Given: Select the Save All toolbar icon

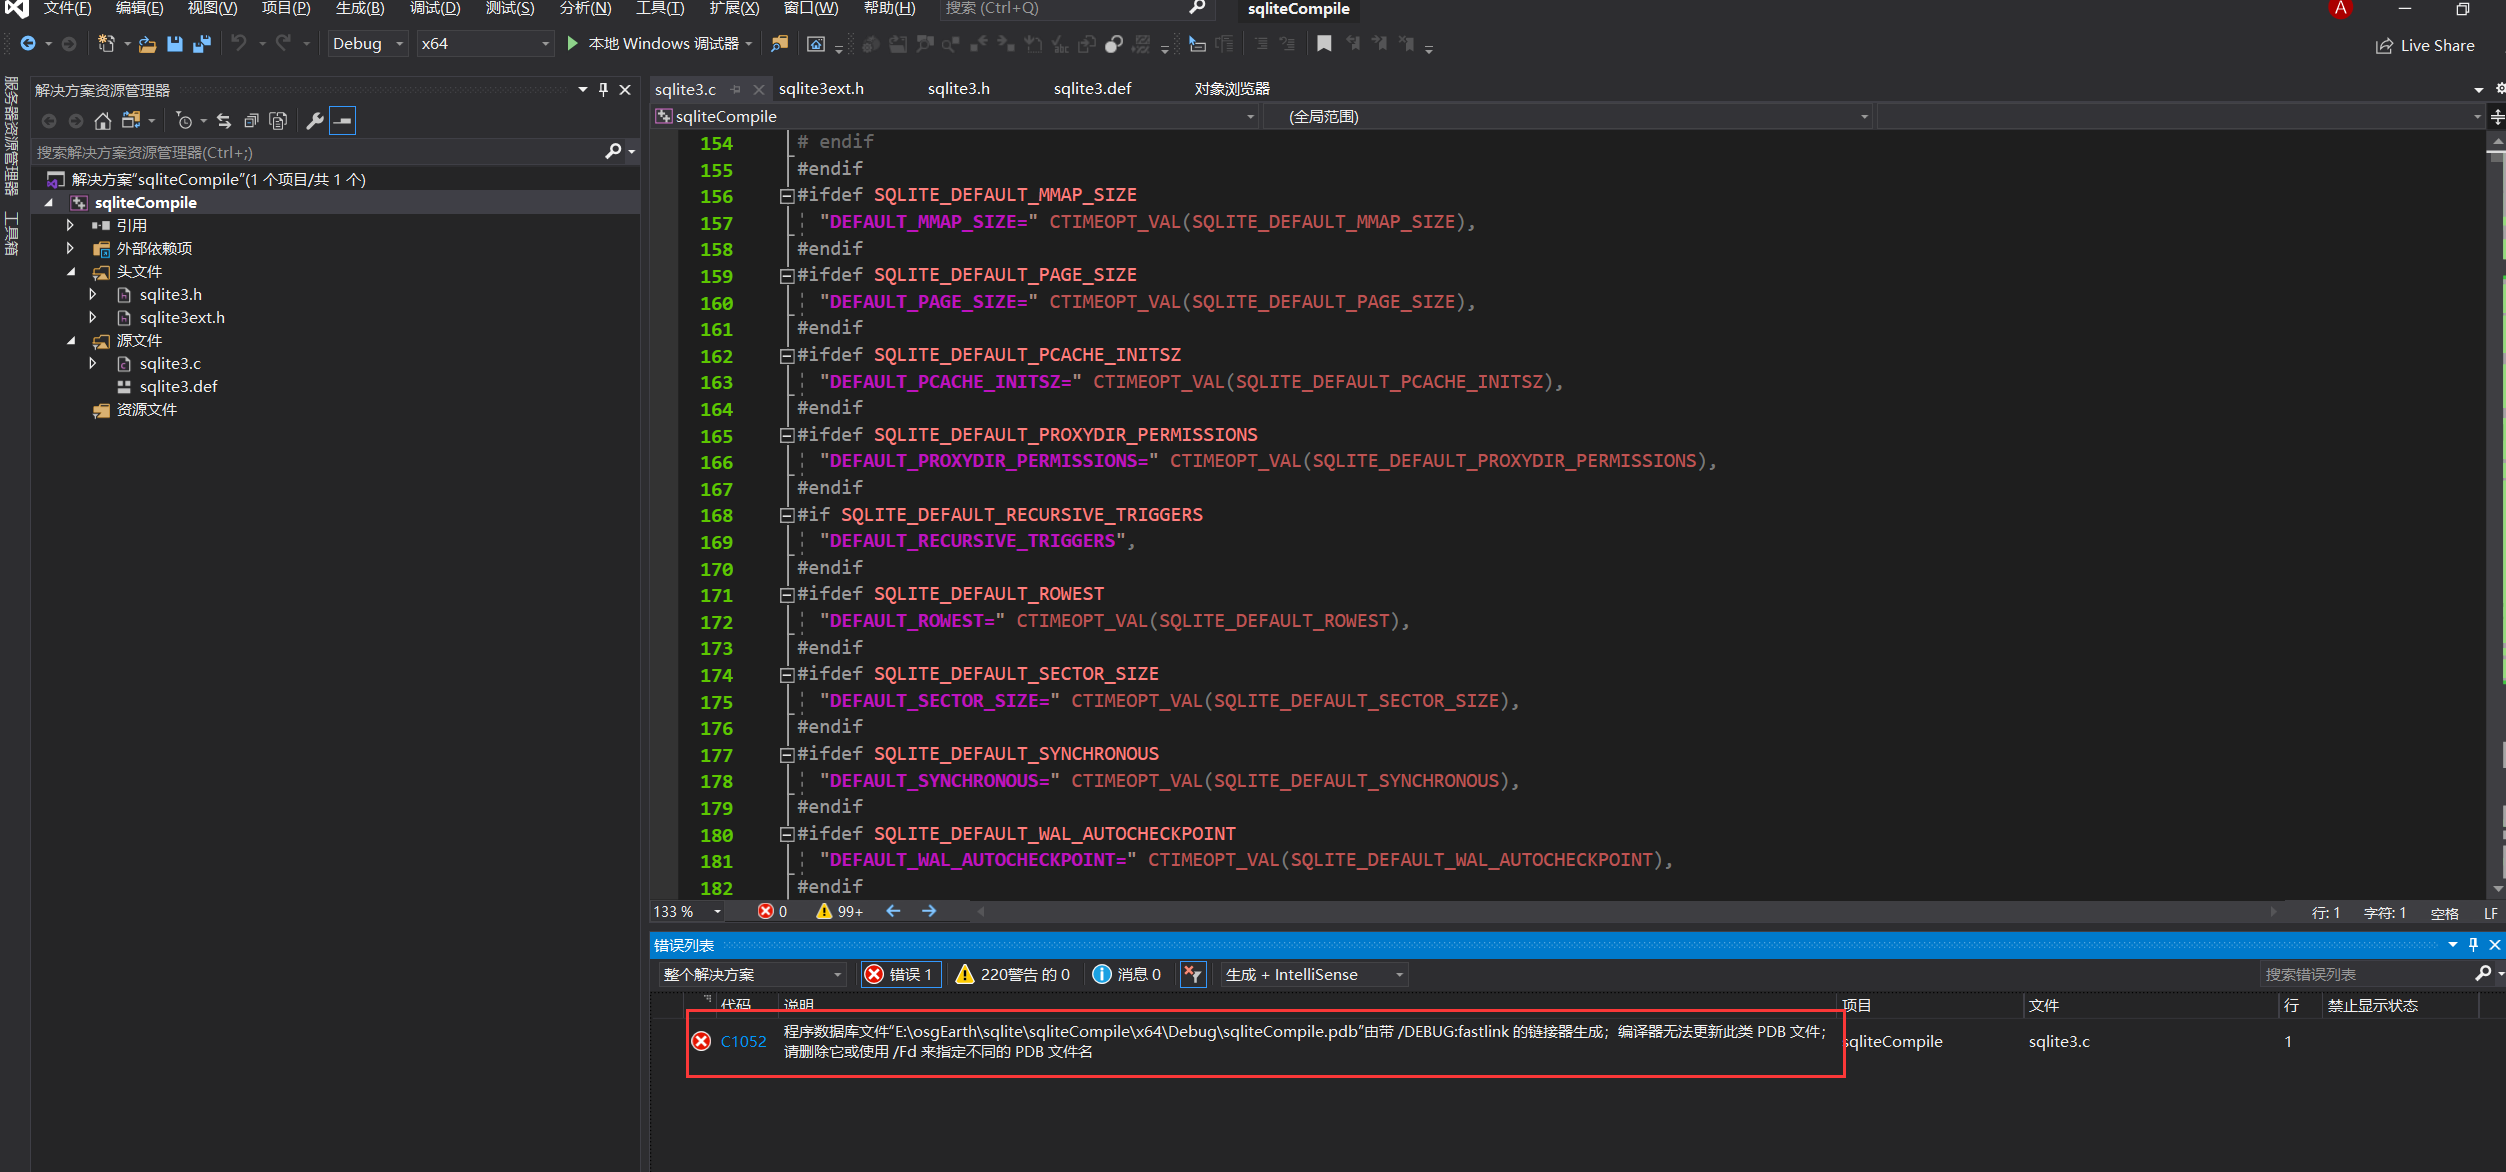Looking at the screenshot, I should click(202, 43).
